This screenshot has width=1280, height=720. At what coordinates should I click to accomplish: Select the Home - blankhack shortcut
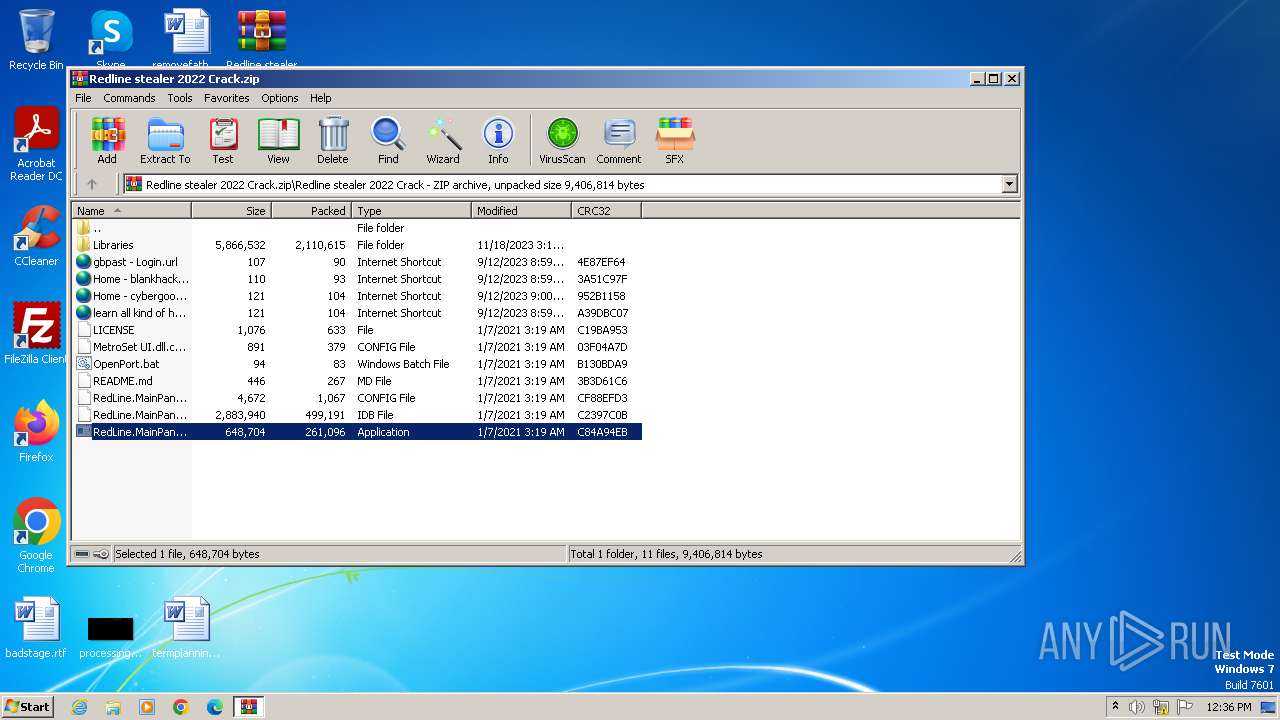[357, 279]
